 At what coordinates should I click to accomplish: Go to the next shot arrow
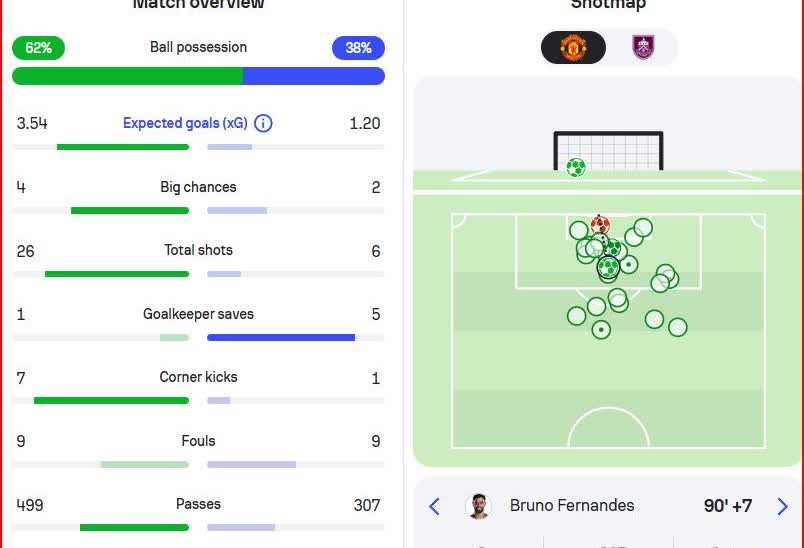tap(782, 506)
